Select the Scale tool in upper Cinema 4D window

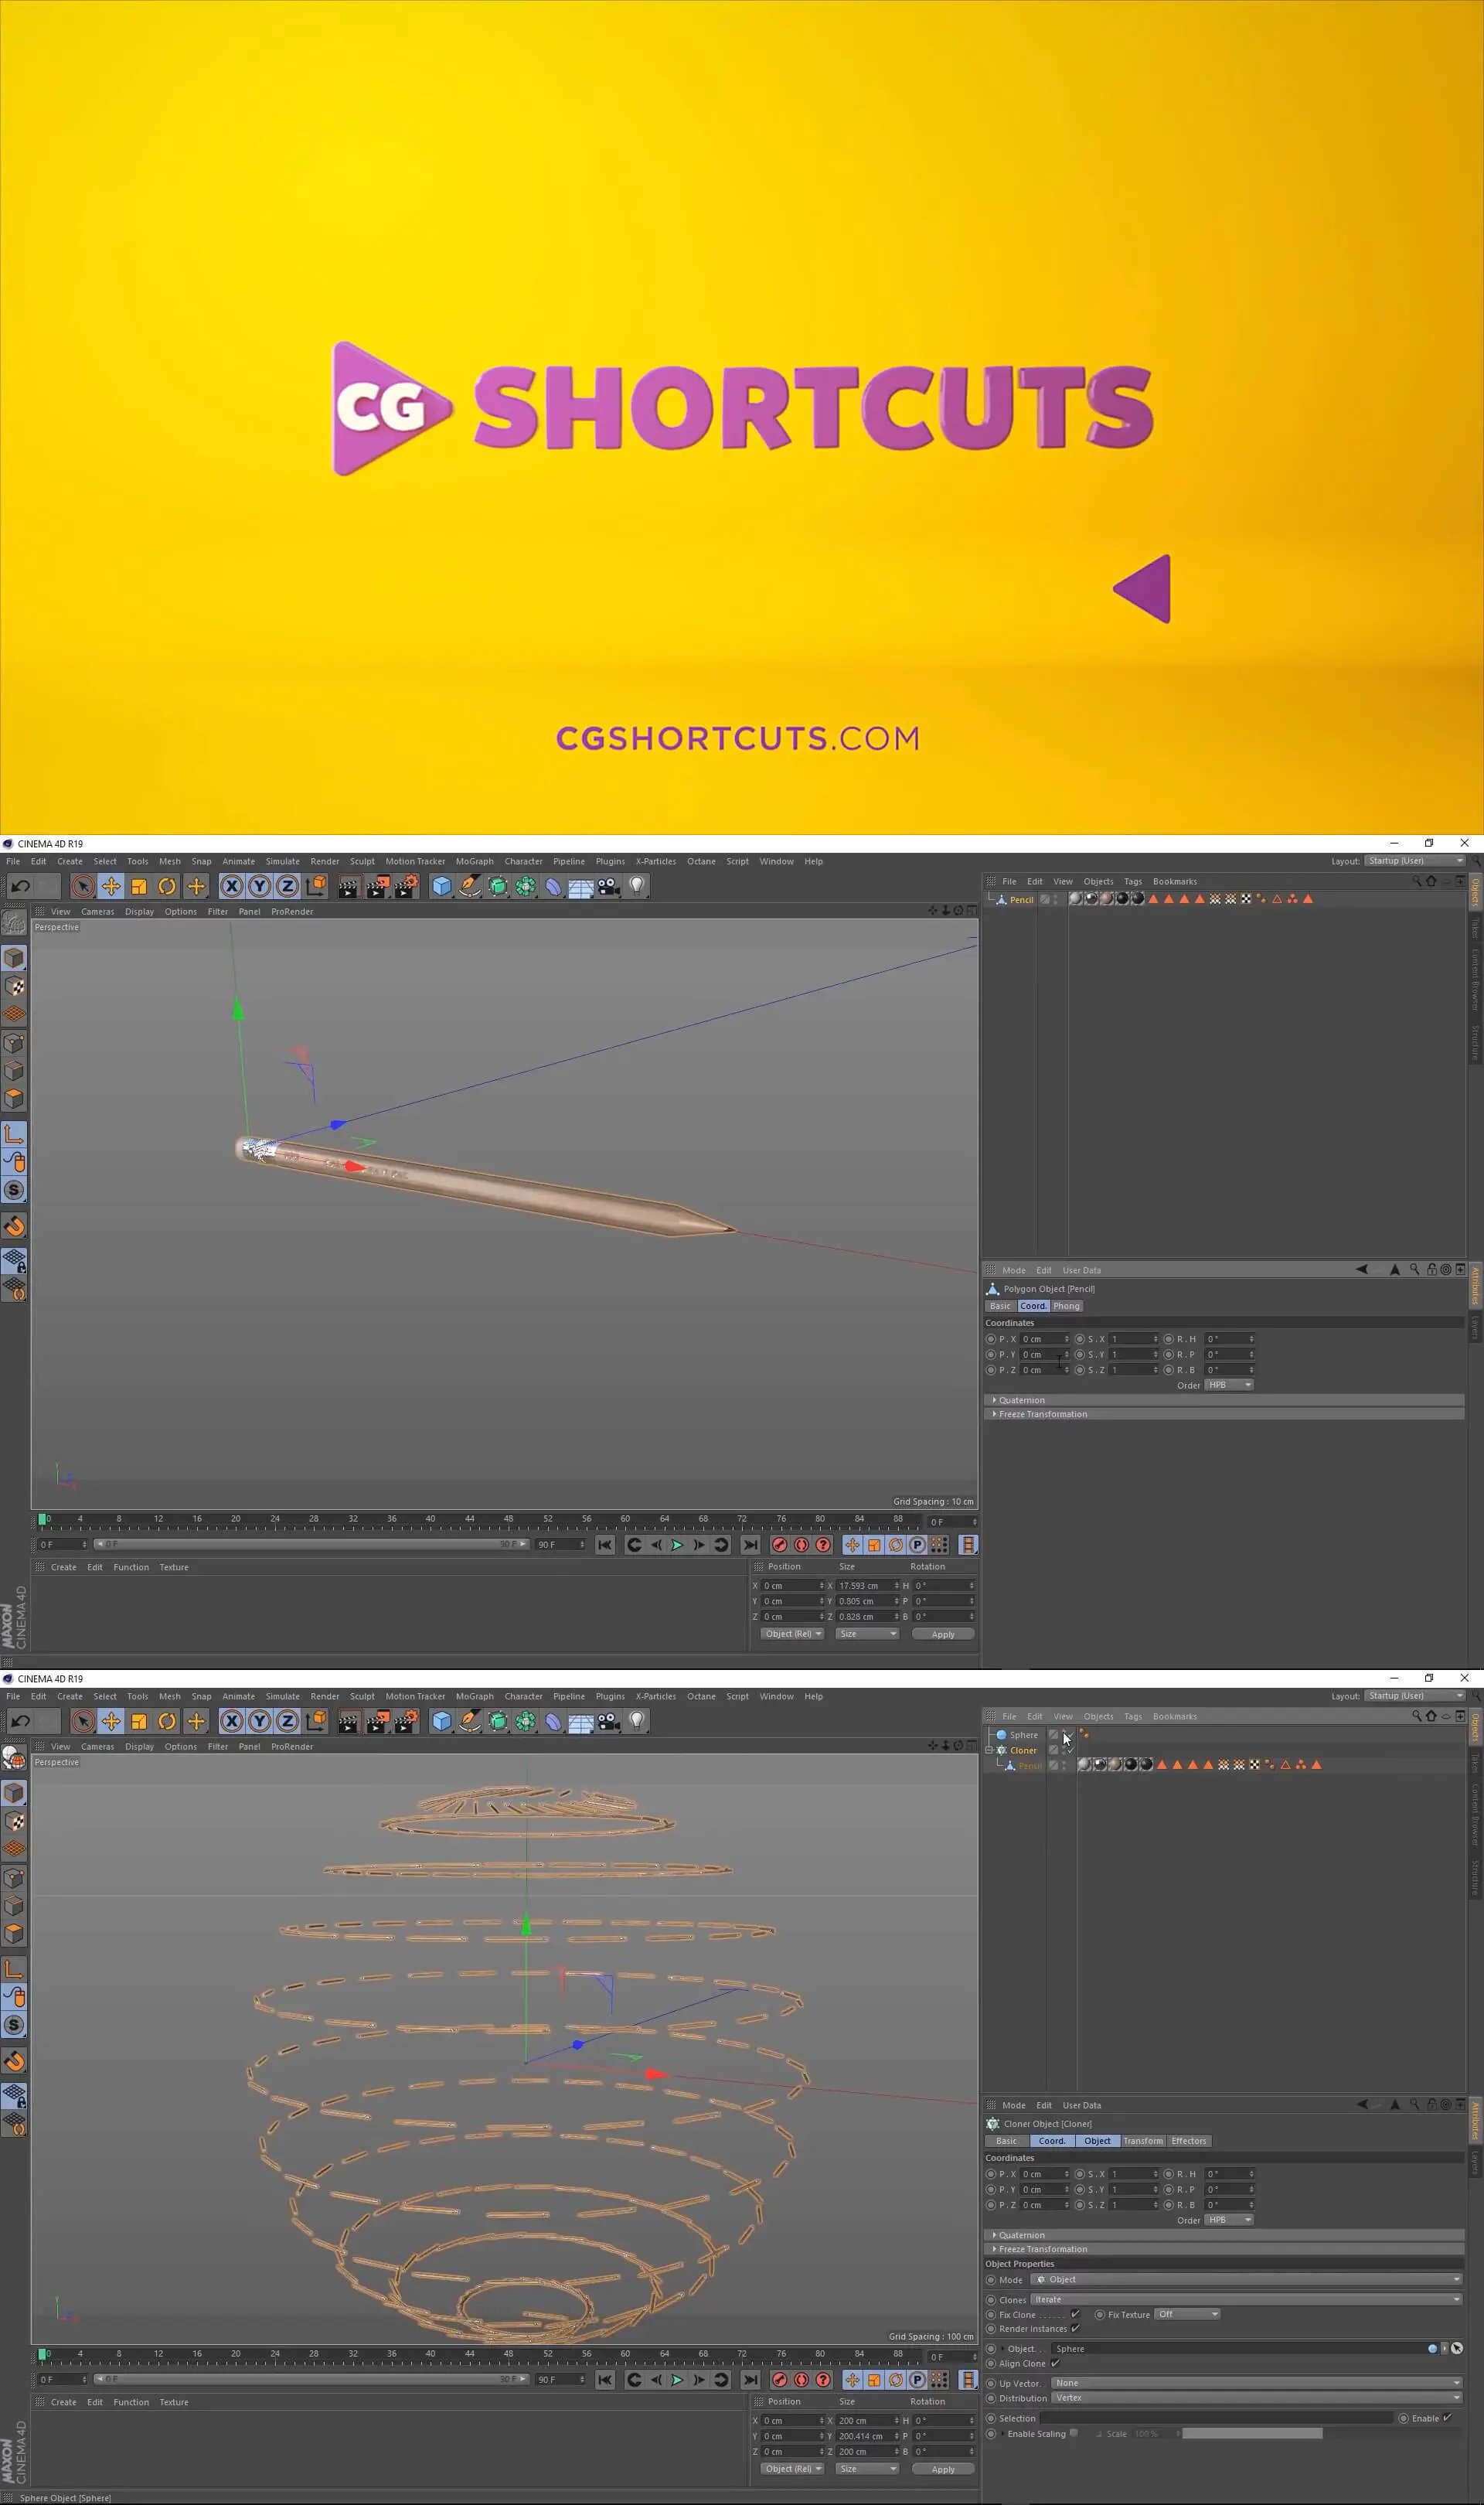point(139,886)
